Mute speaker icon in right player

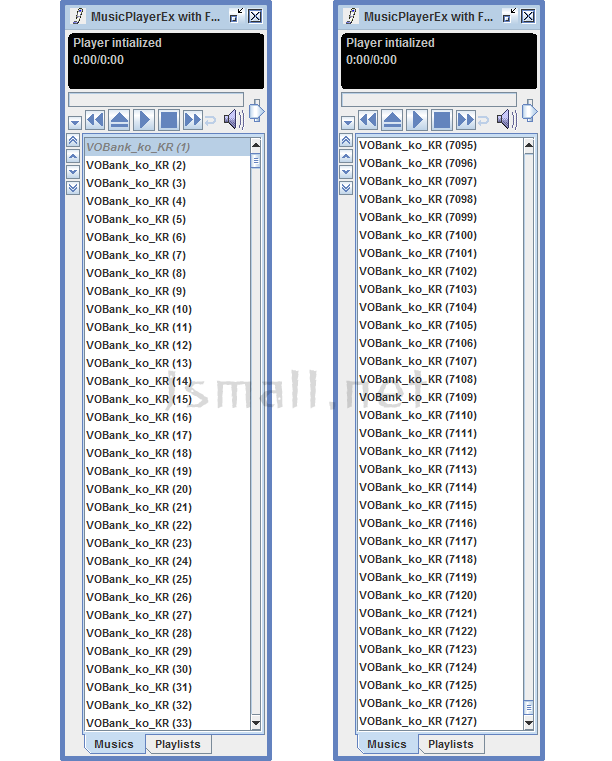(506, 119)
